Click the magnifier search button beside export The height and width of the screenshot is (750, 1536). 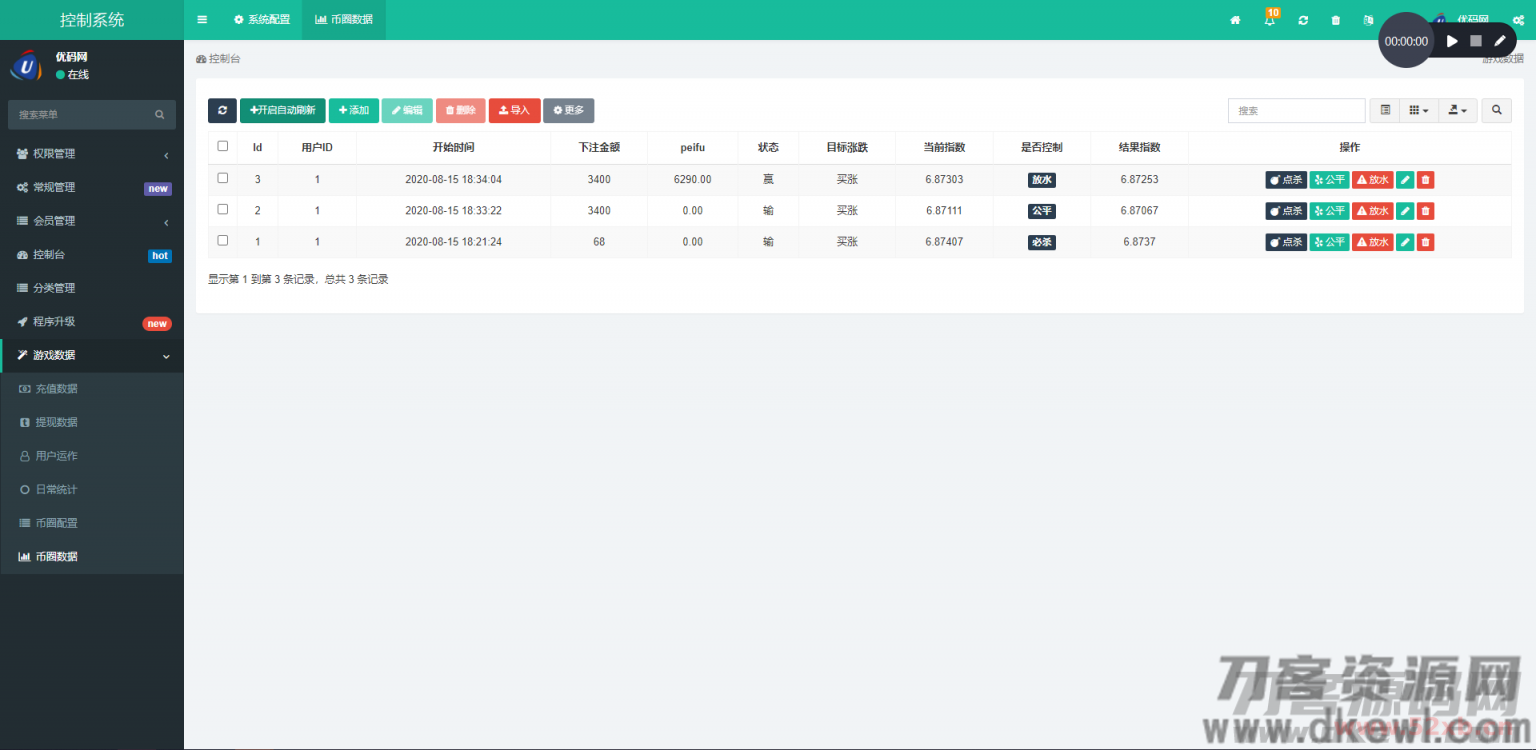pos(1496,110)
